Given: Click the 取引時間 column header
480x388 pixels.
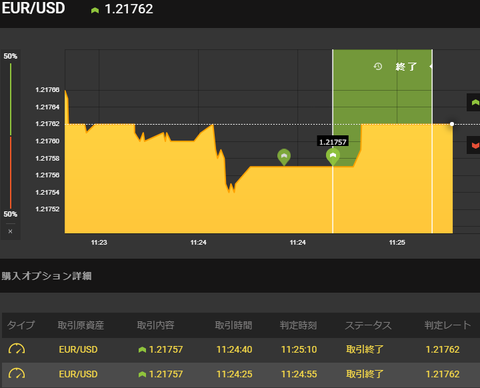Looking at the screenshot, I should click(234, 325).
